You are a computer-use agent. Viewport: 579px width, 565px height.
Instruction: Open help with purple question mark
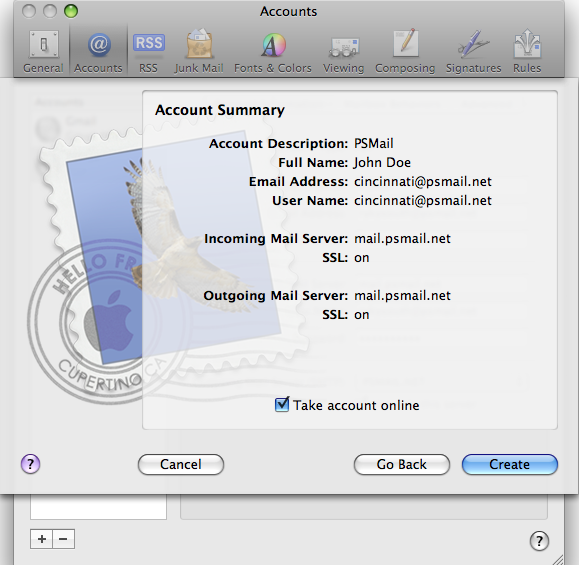coord(31,464)
